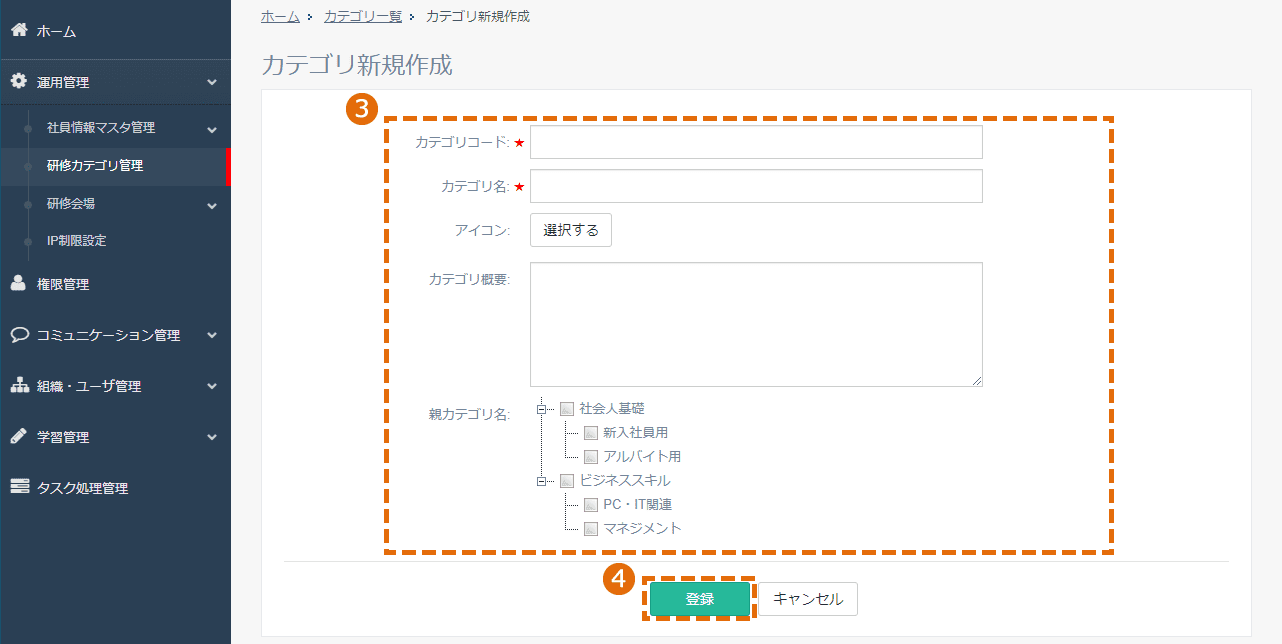Focus the カテゴリ名 input field
Viewport: 1282px width, 644px height.
coord(756,186)
